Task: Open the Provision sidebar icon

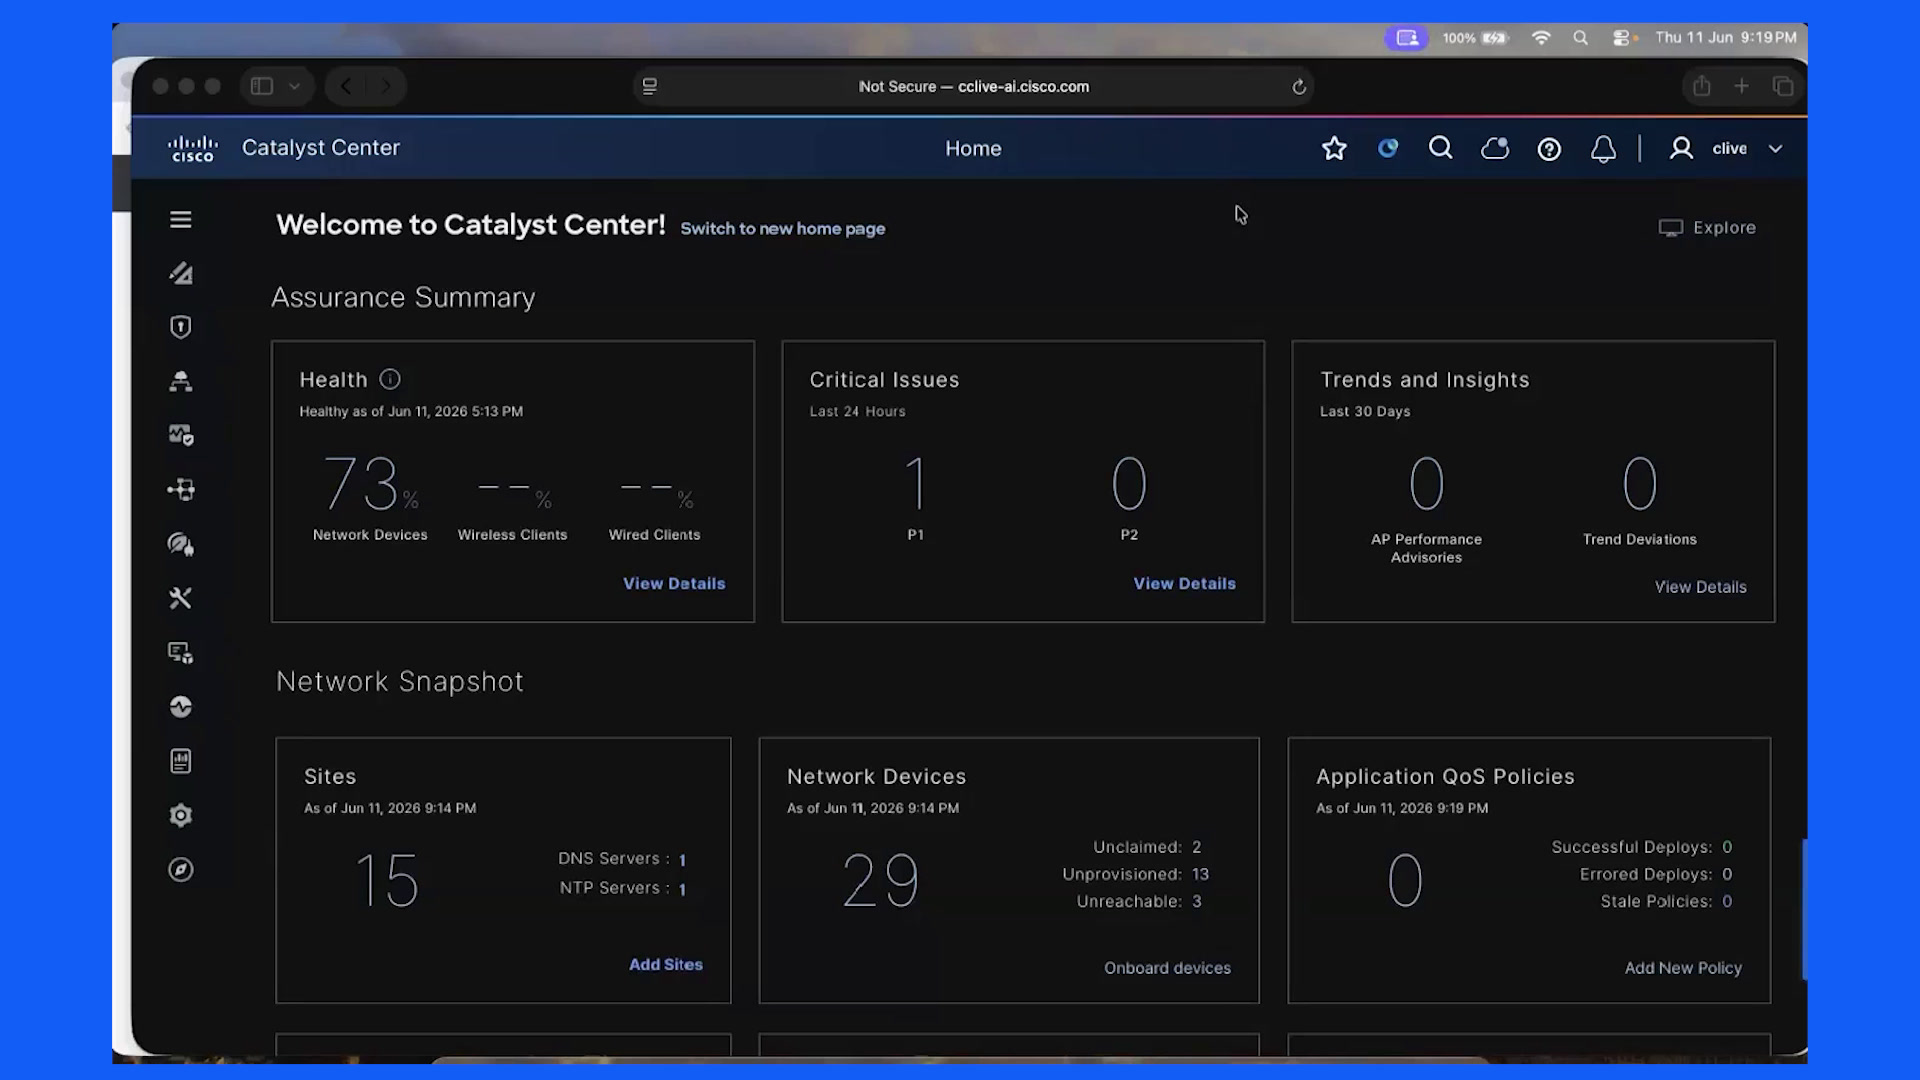Action: point(180,381)
